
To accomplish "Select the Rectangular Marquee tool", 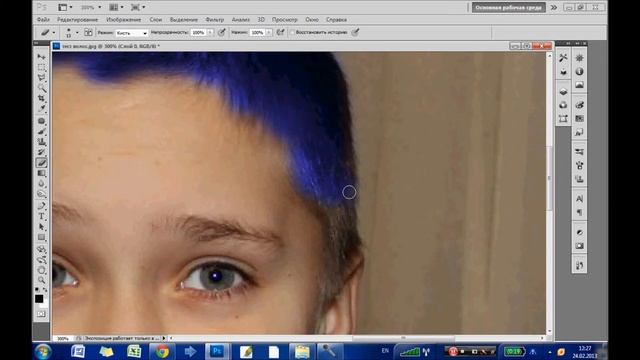I will tap(41, 67).
